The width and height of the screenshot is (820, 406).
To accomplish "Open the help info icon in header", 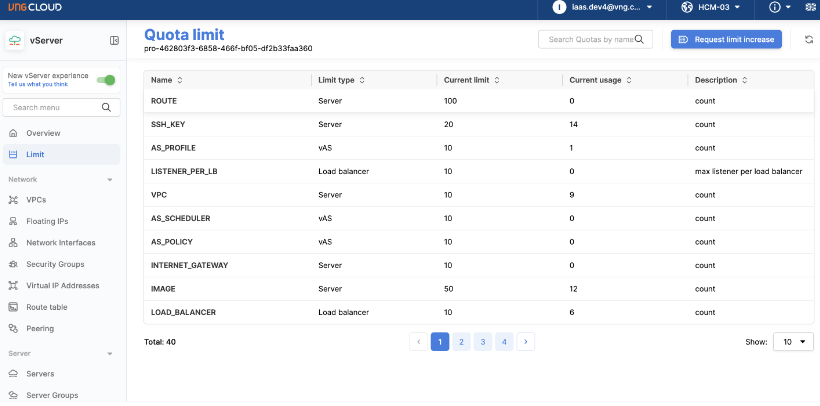I will [x=774, y=8].
